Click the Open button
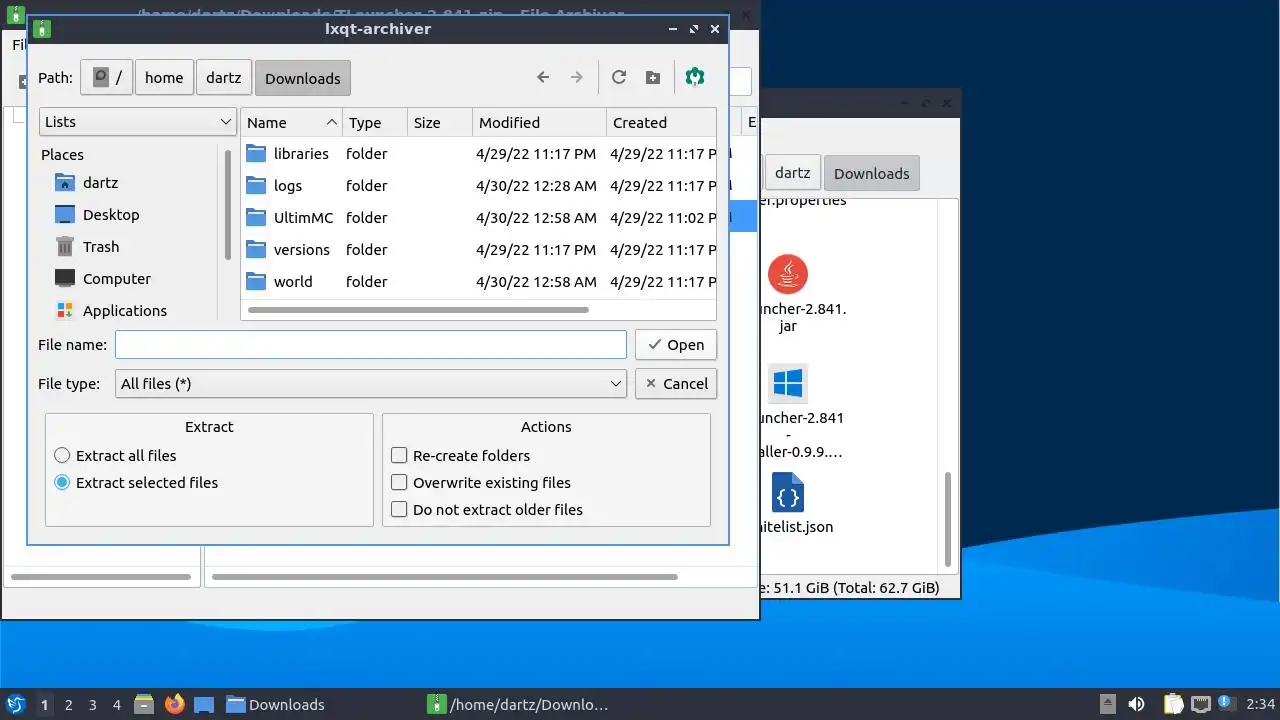 click(676, 345)
